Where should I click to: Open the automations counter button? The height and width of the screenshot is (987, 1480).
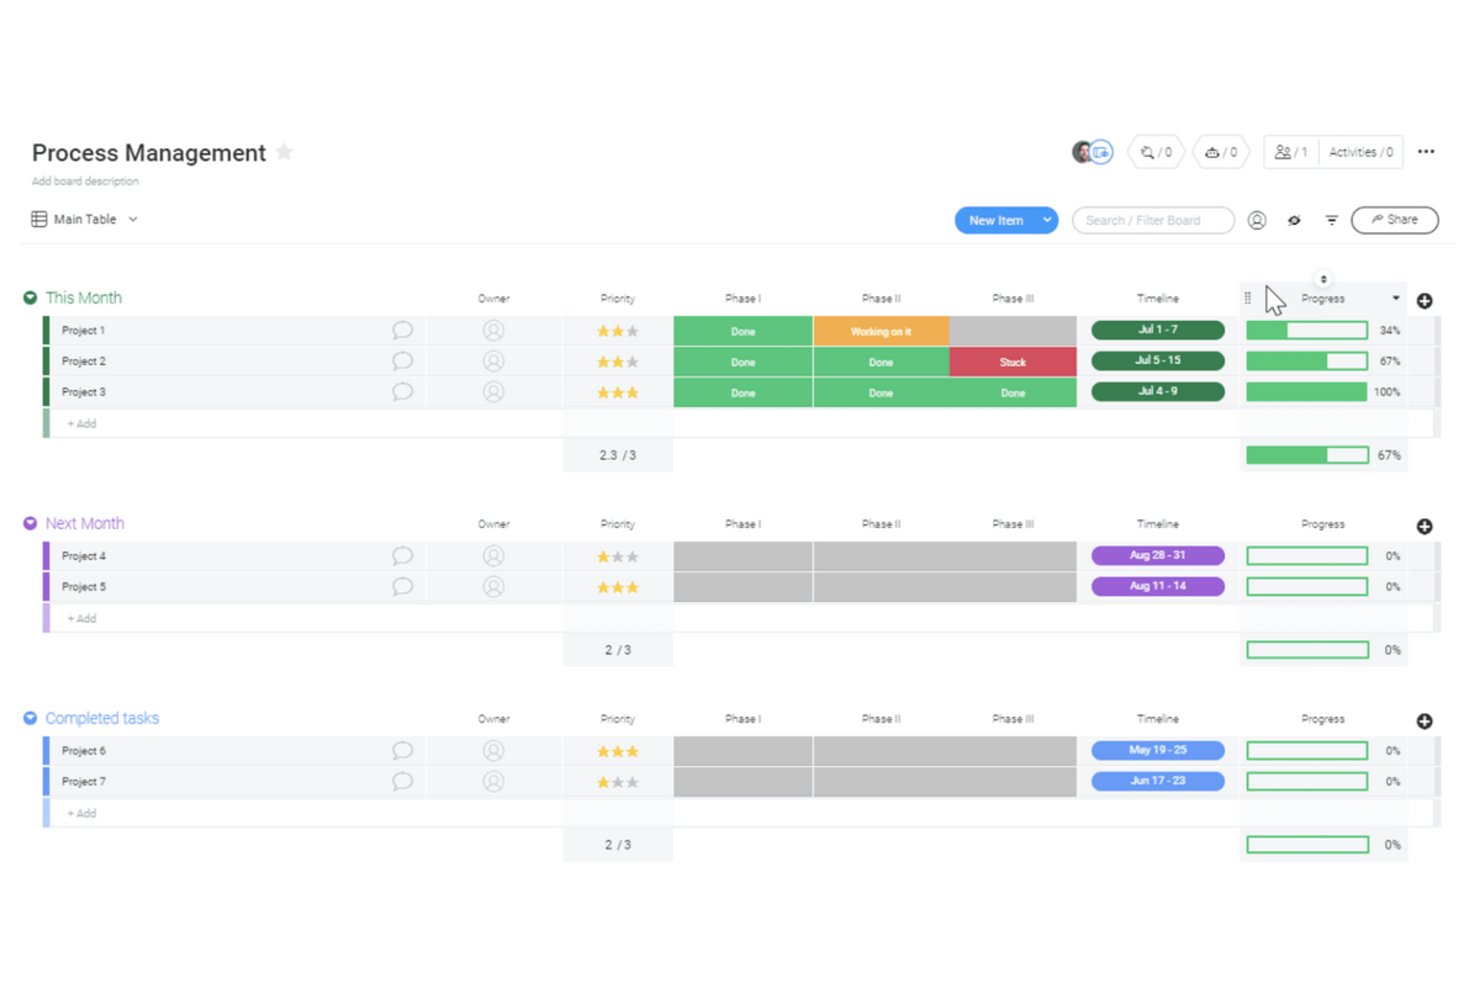tap(1221, 152)
